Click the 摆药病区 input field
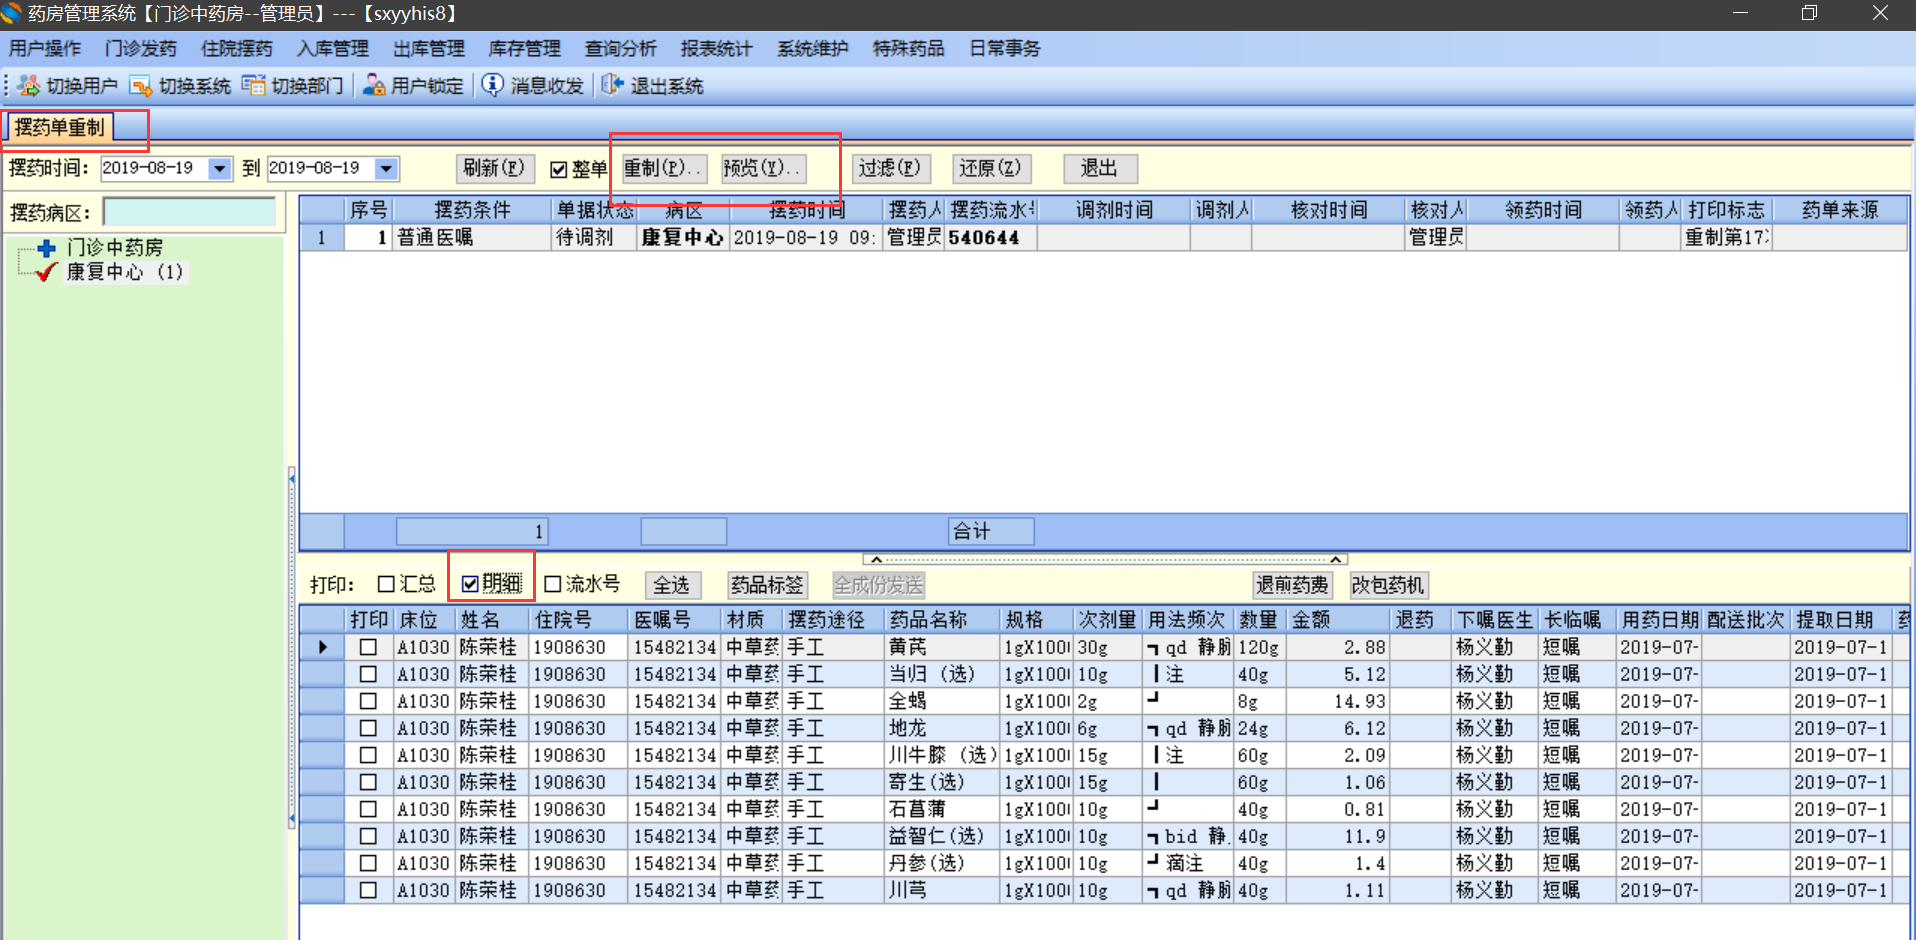1916x940 pixels. point(189,212)
